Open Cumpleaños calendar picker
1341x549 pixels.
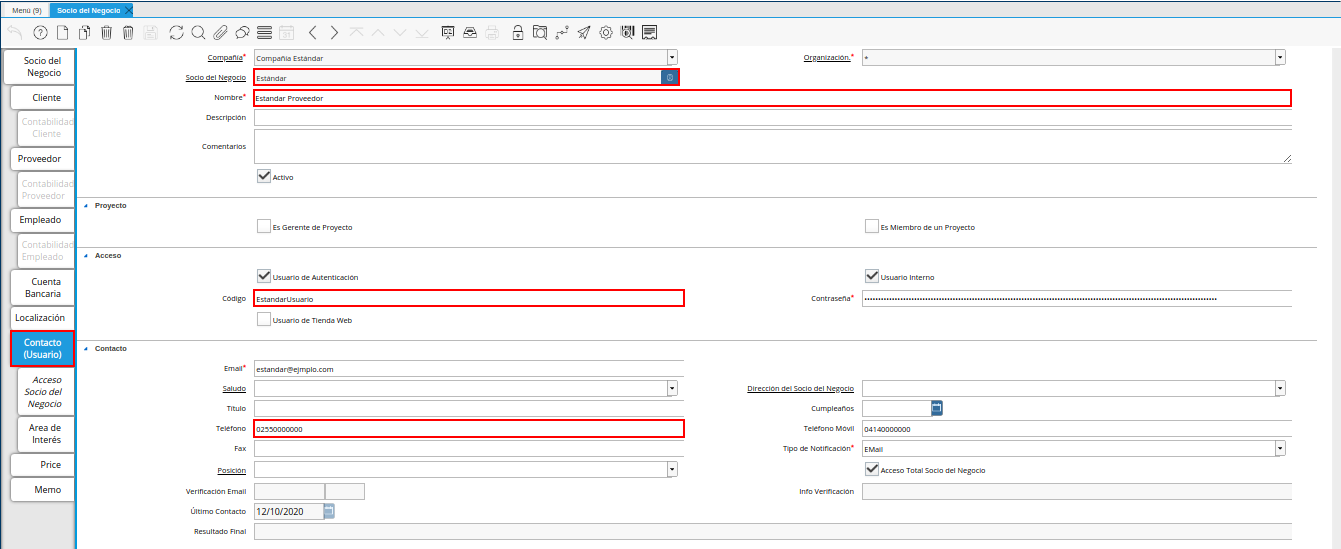[x=937, y=408]
